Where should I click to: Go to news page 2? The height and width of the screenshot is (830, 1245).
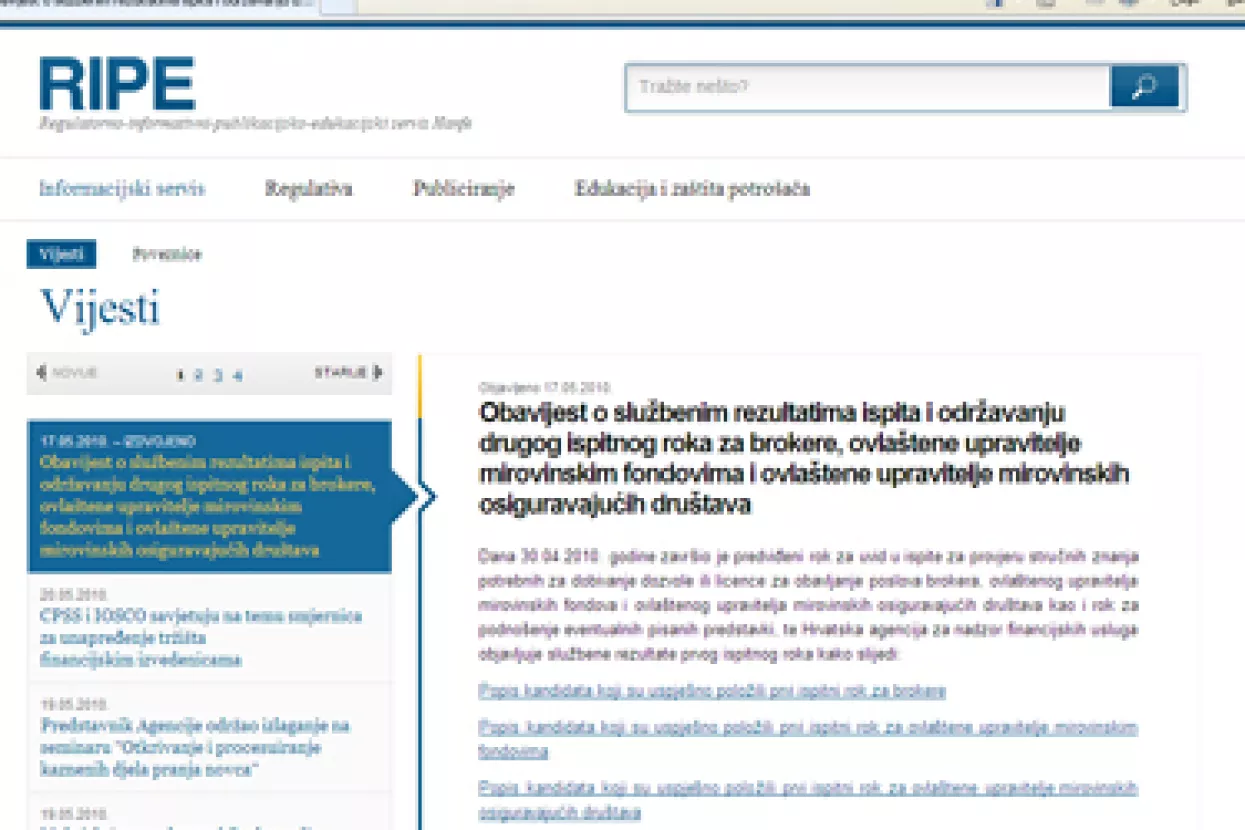(x=198, y=375)
